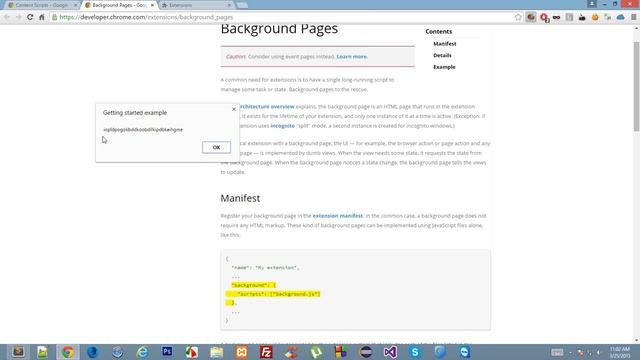Viewport: 640px width, 360px height.
Task: Open XAMPP from the taskbar
Action: click(241, 352)
